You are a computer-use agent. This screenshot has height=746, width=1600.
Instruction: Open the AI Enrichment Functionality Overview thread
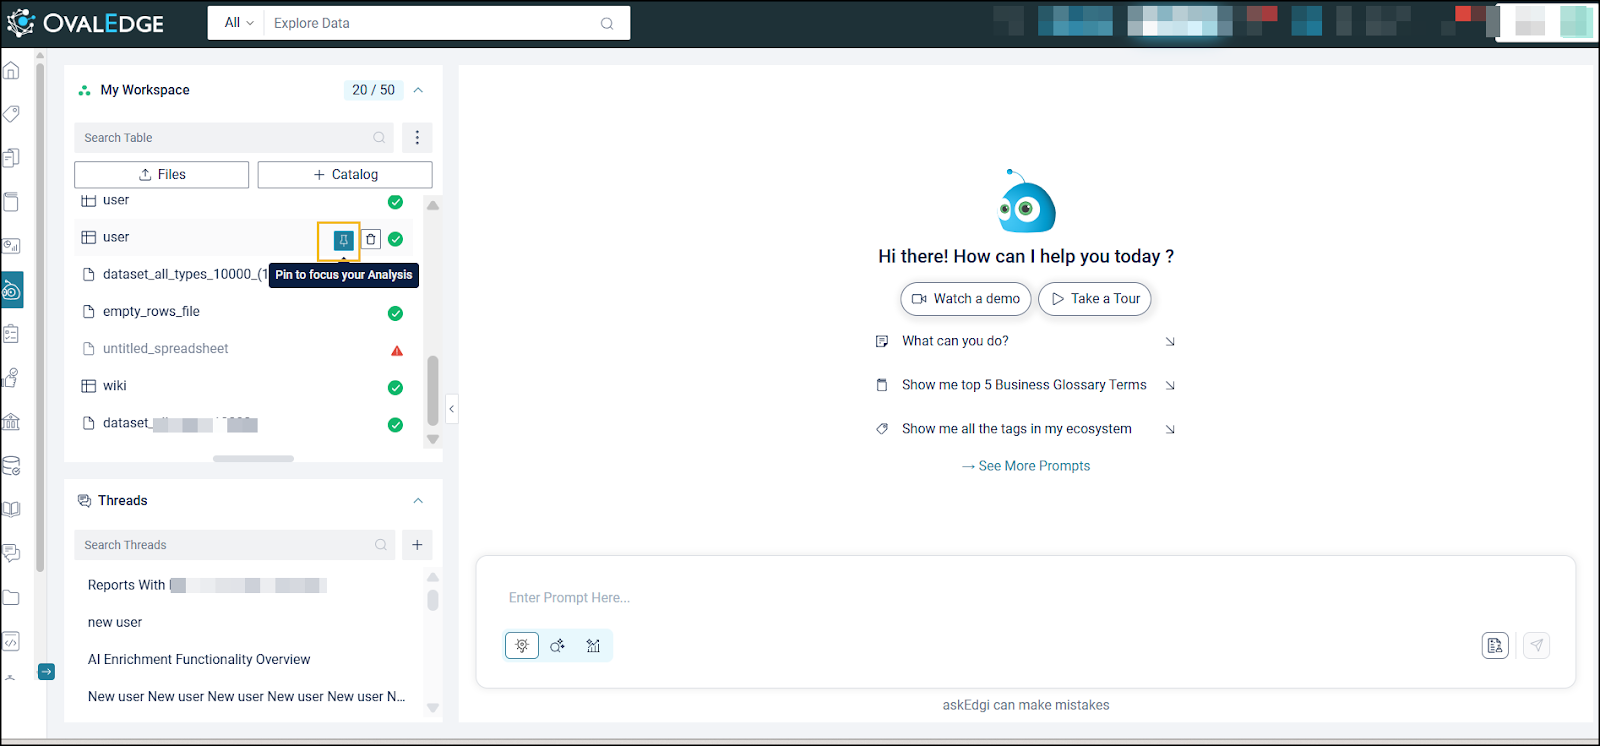coord(199,660)
